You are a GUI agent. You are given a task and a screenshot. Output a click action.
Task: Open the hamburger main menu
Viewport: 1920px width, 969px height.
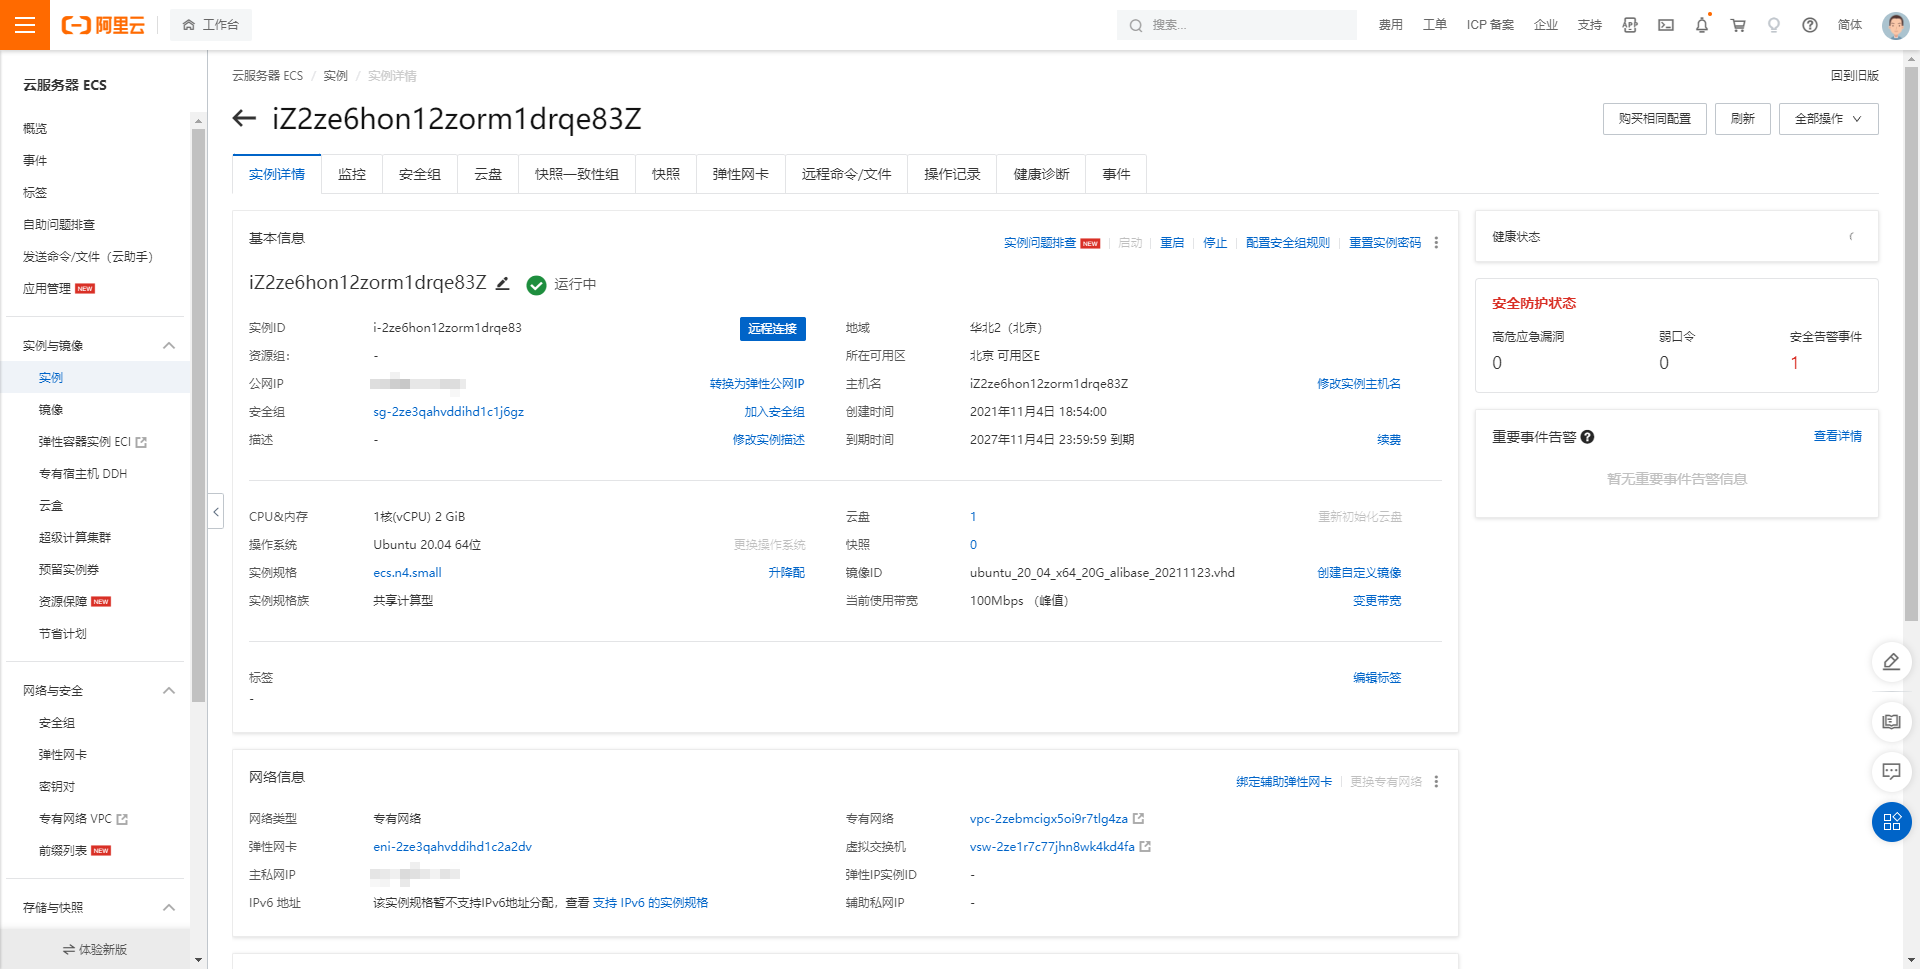(x=25, y=25)
